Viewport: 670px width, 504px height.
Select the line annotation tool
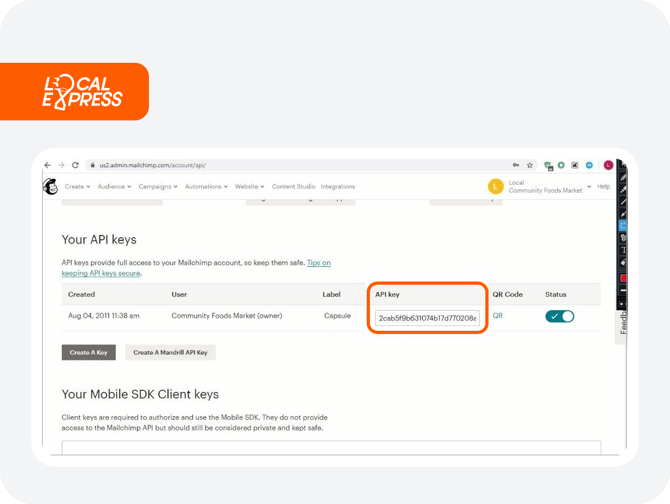pyautogui.click(x=623, y=202)
